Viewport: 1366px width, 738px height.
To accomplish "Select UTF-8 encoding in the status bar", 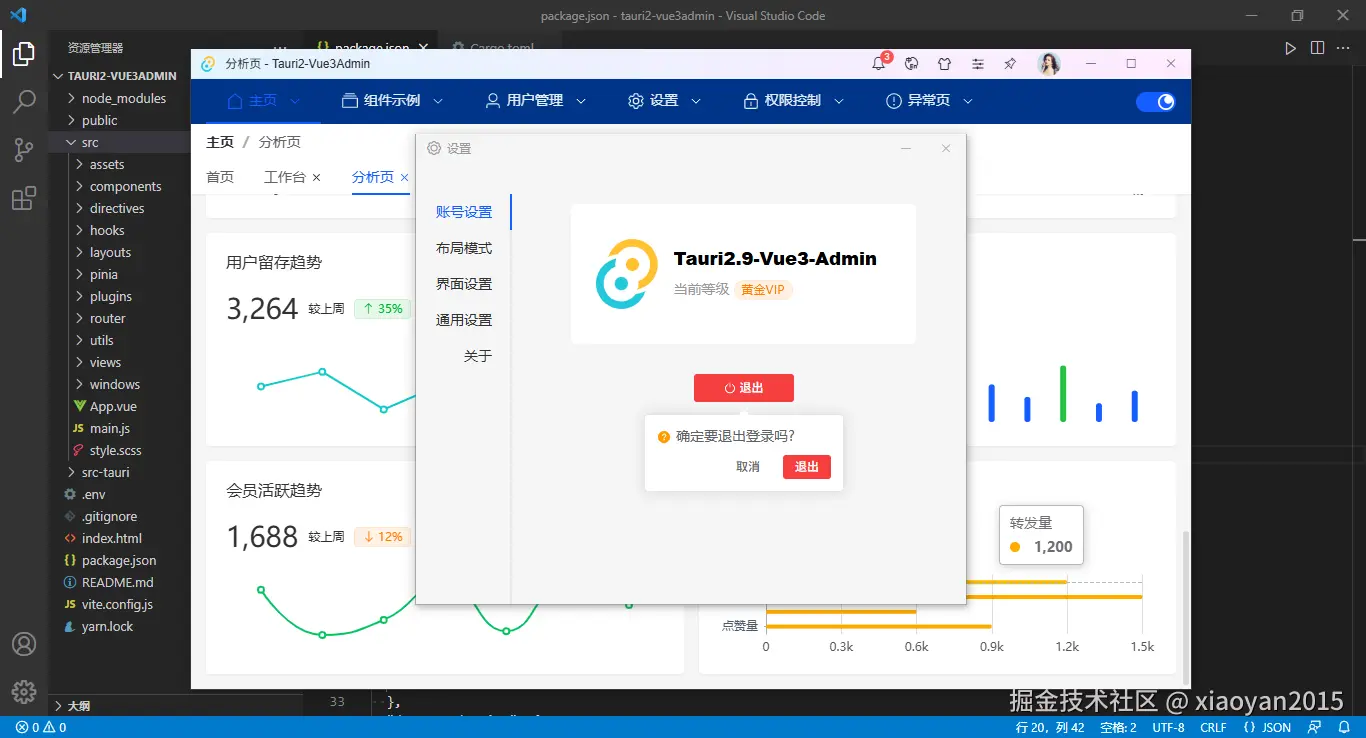I will [1167, 727].
